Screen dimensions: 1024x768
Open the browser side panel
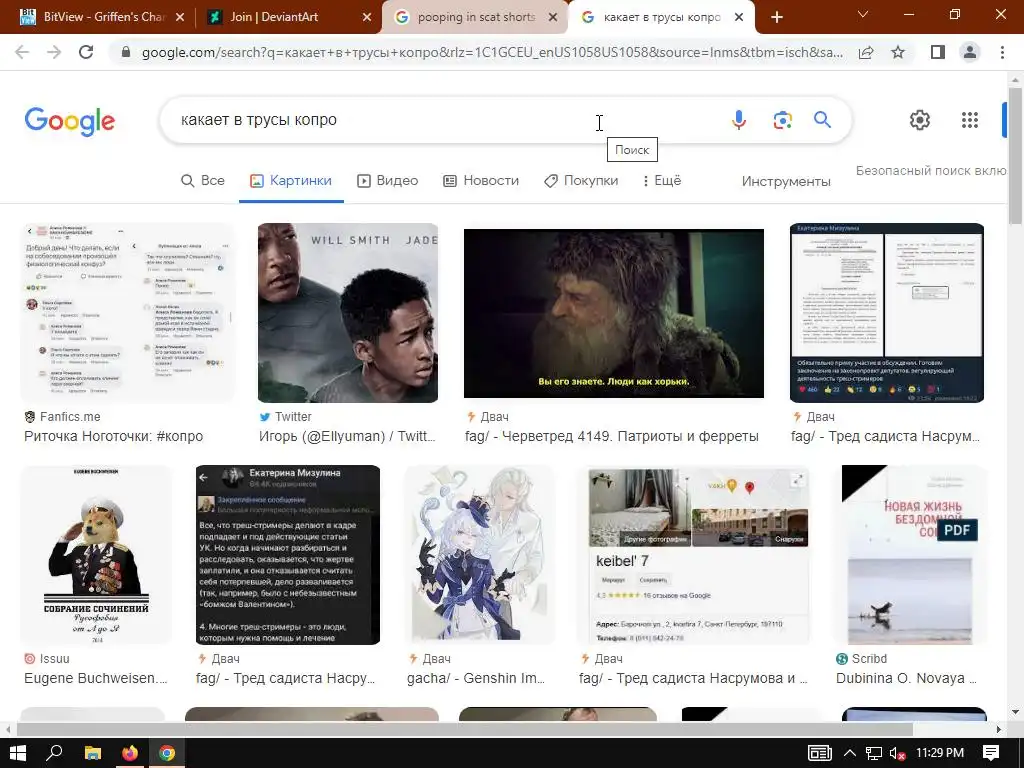click(938, 52)
